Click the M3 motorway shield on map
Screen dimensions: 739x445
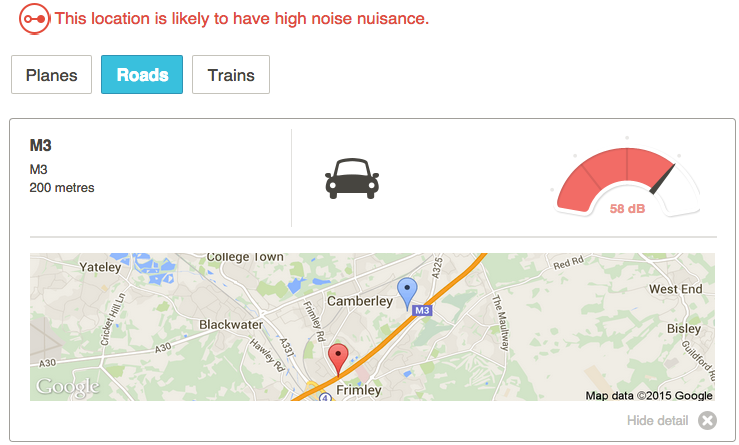coord(422,310)
